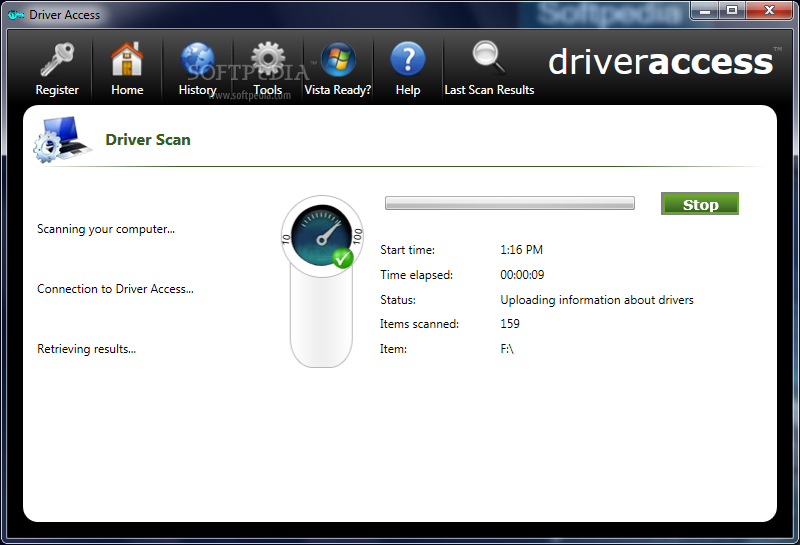Open Help question mark icon
Screen dimensions: 800x545
pyautogui.click(x=408, y=59)
